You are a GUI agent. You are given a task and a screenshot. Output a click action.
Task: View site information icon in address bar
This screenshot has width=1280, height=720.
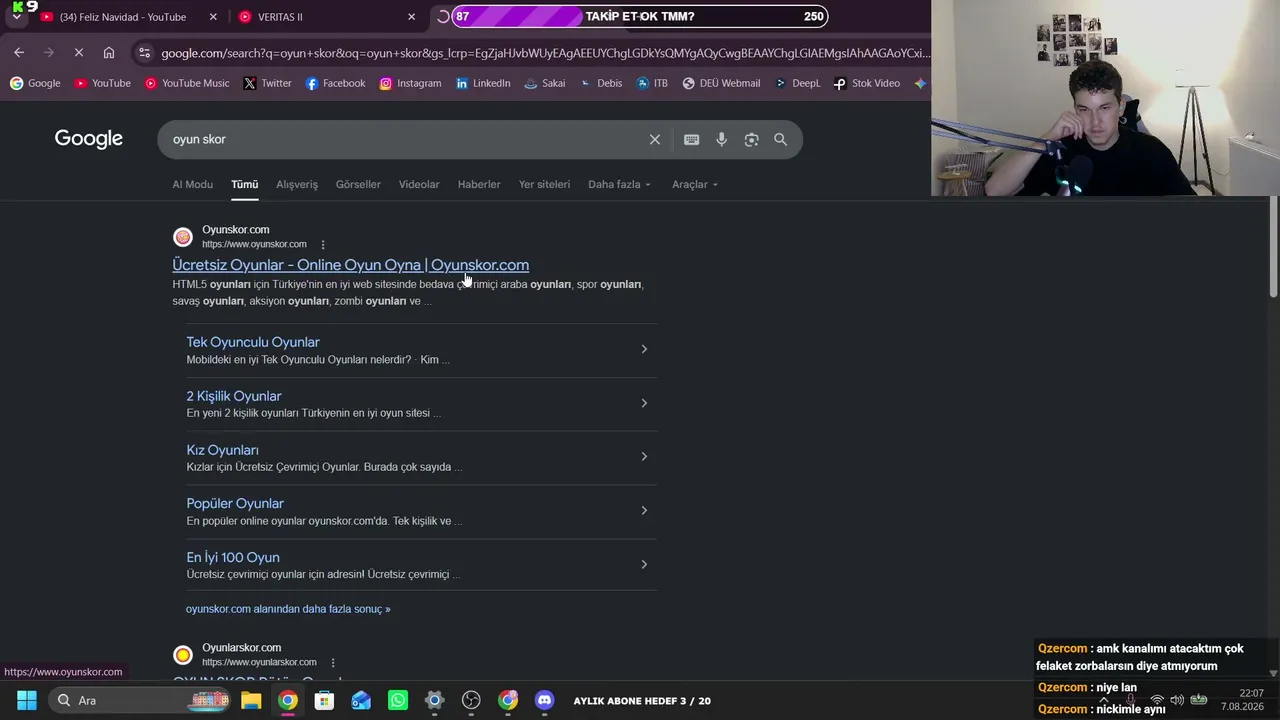(145, 53)
